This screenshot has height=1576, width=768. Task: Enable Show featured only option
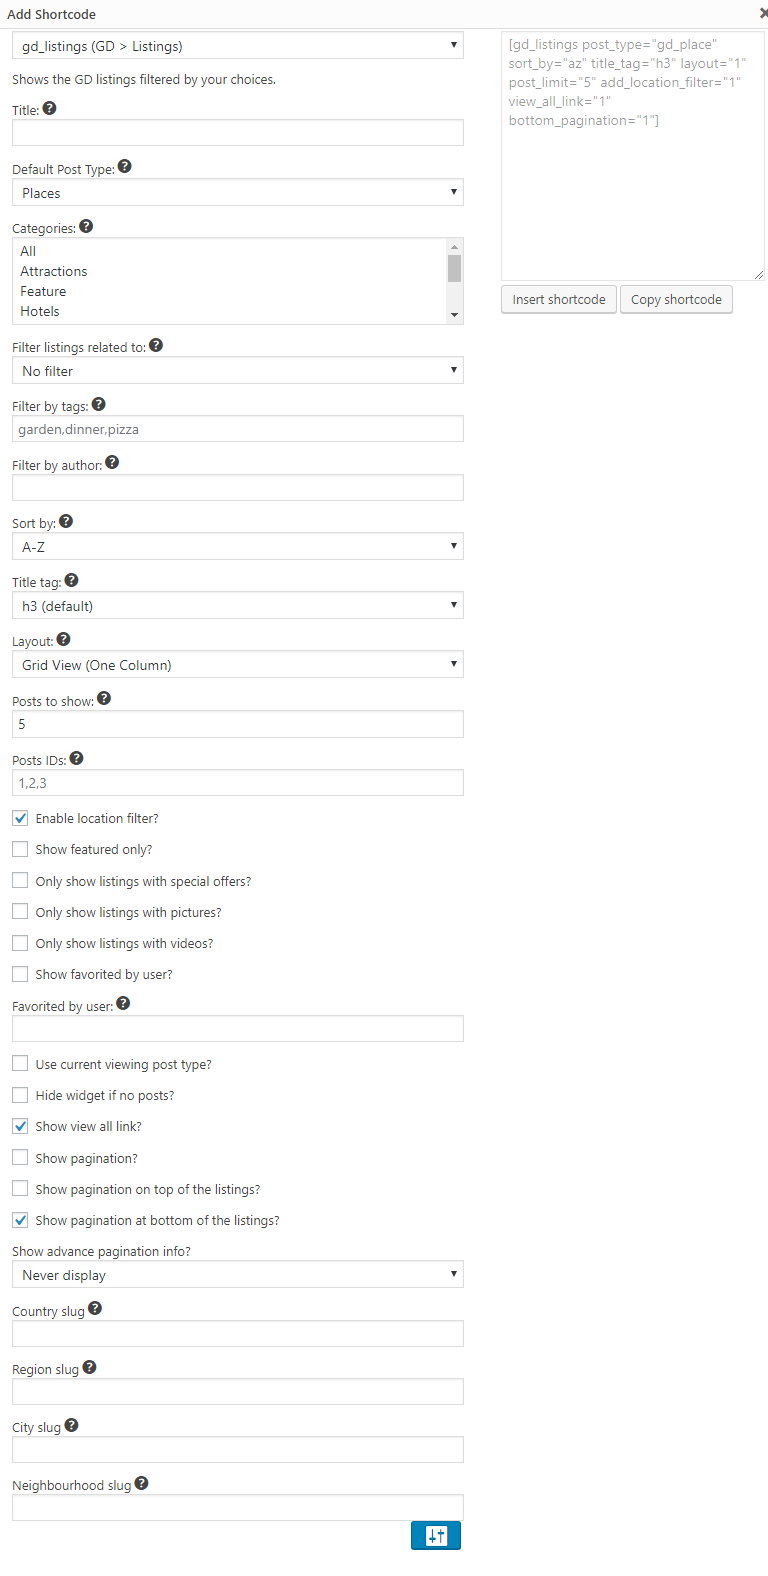(20, 849)
